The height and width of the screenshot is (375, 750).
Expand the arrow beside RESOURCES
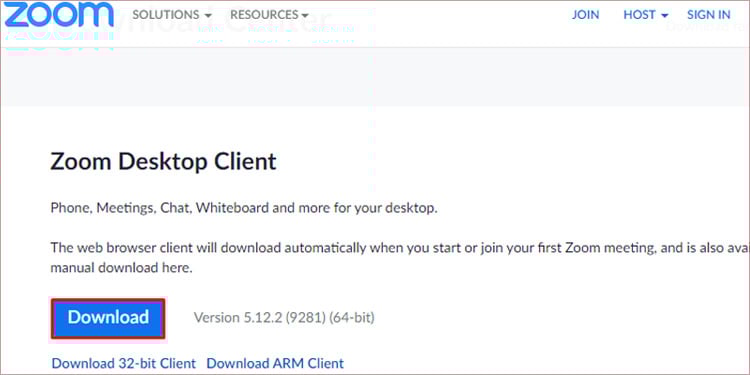[x=305, y=16]
